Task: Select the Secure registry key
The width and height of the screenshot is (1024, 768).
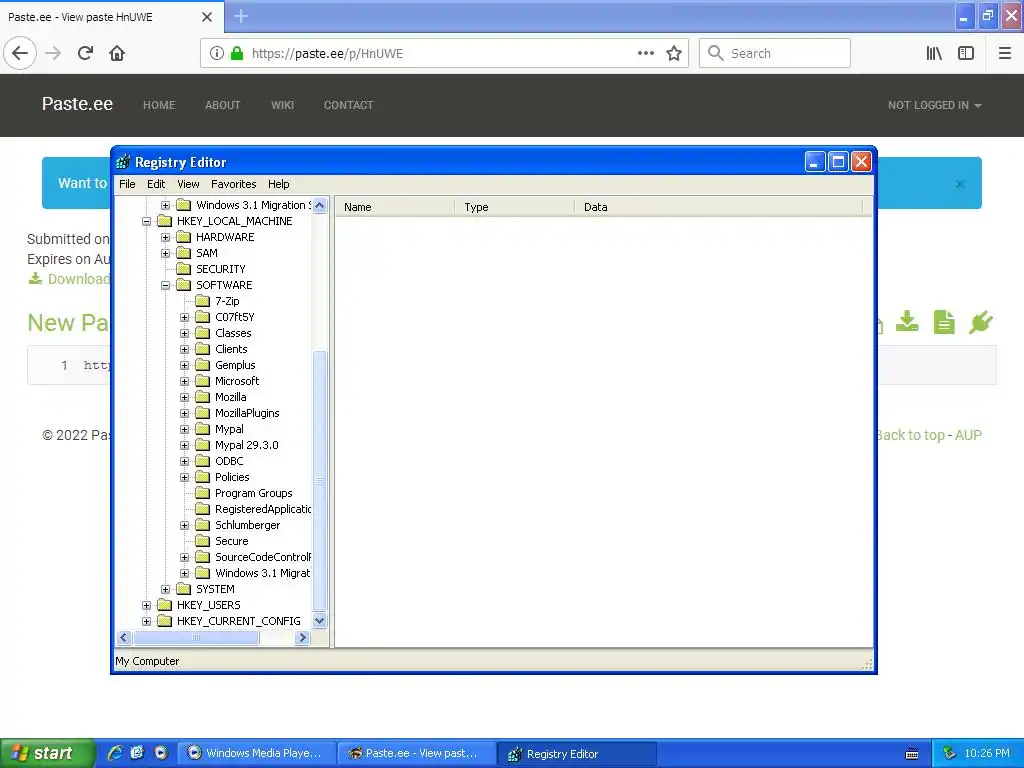Action: click(232, 541)
